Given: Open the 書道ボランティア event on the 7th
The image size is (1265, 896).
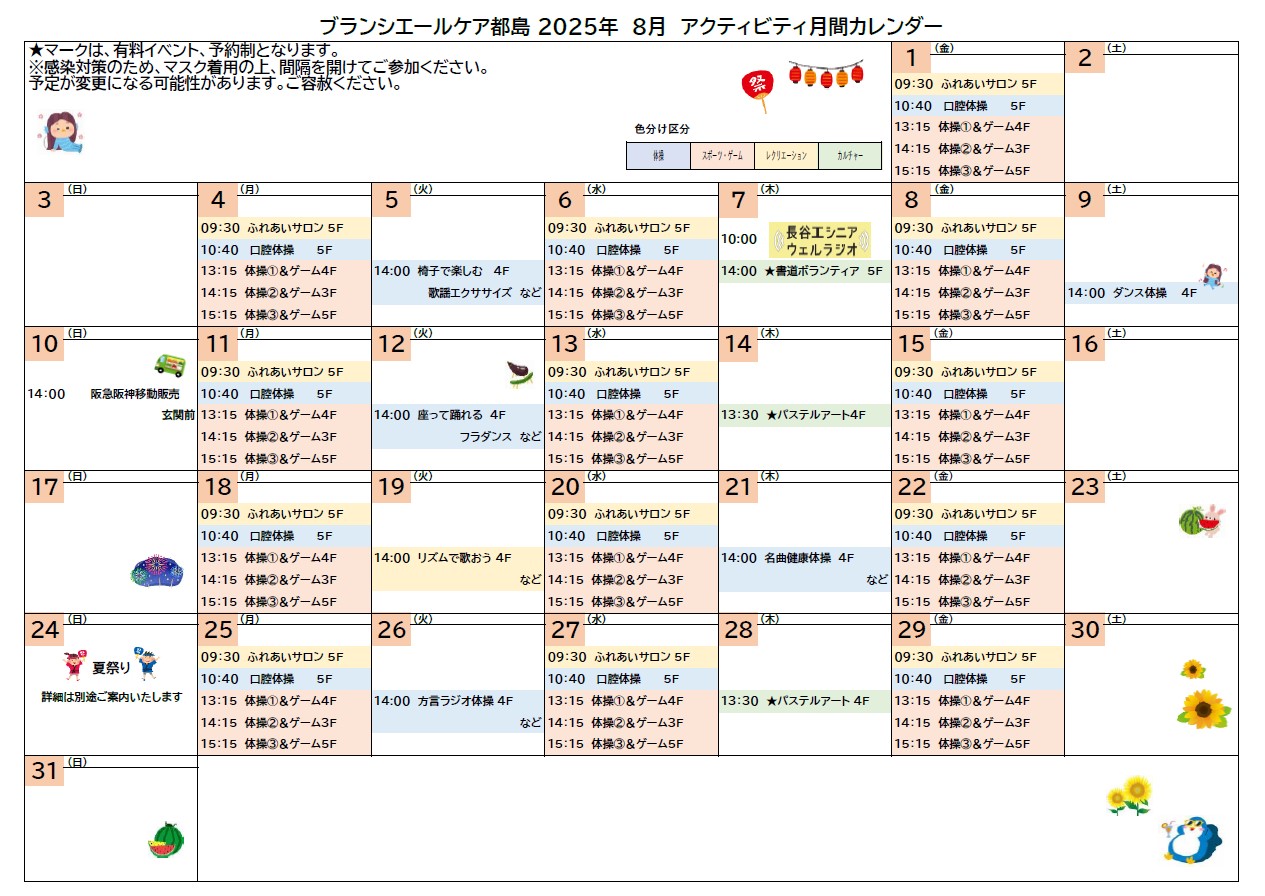Looking at the screenshot, I should click(805, 271).
